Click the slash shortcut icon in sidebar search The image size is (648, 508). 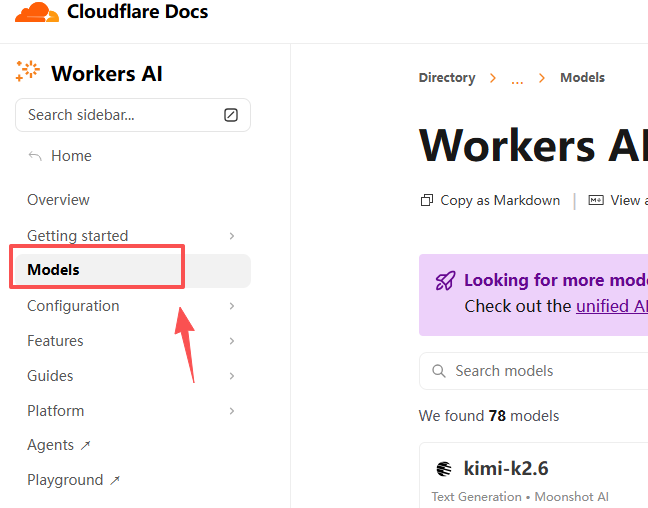click(x=231, y=115)
